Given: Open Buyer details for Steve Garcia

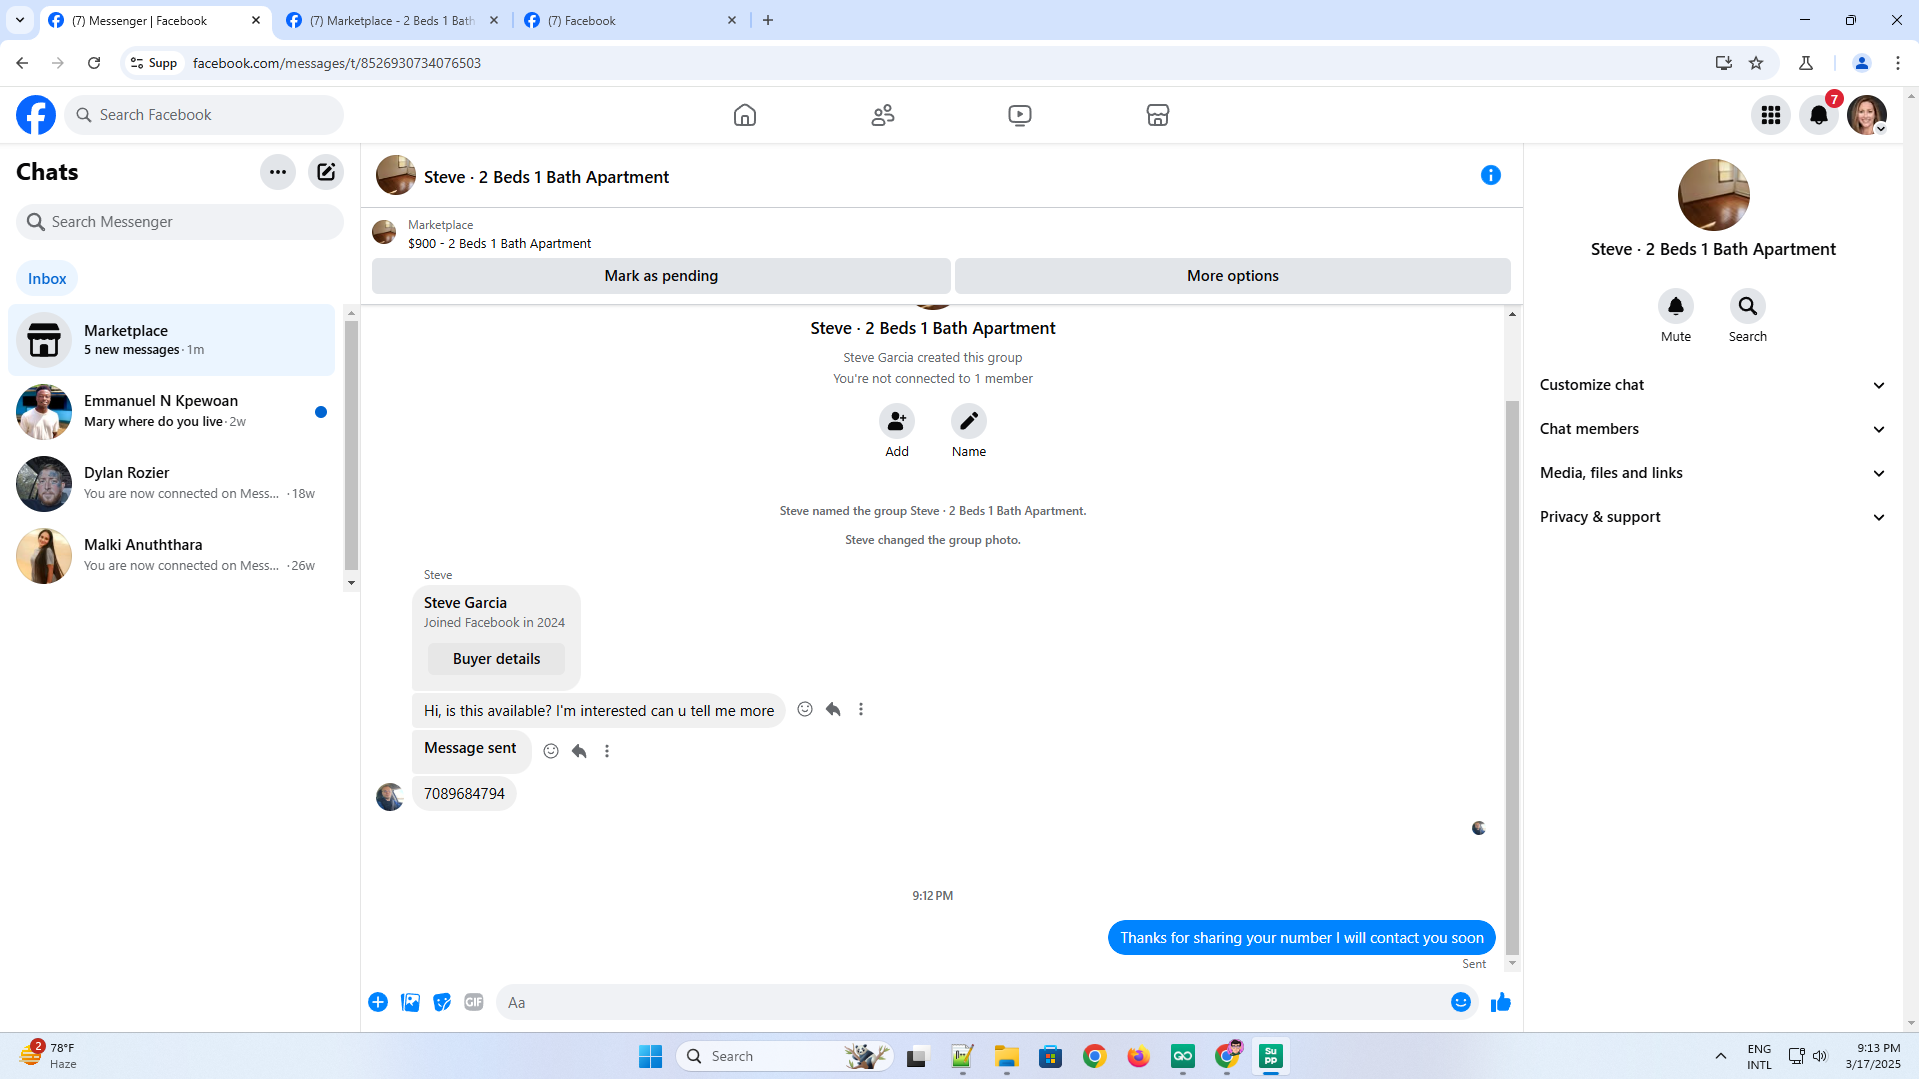Looking at the screenshot, I should pos(496,659).
